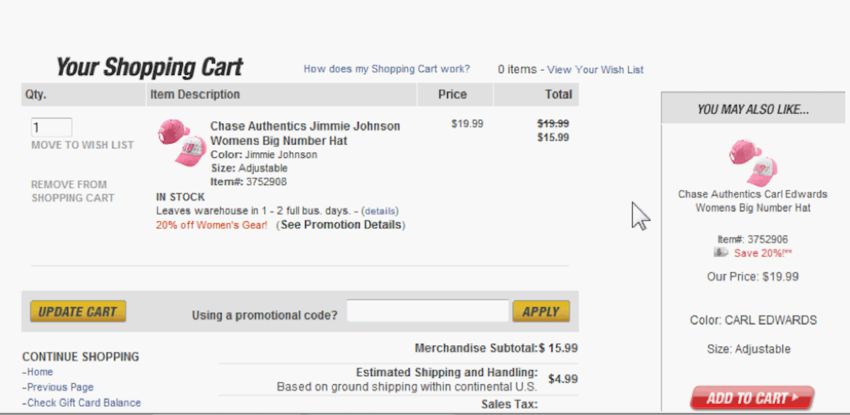
Task: Open 'How does my Shopping Cart work?' link
Action: (x=386, y=69)
